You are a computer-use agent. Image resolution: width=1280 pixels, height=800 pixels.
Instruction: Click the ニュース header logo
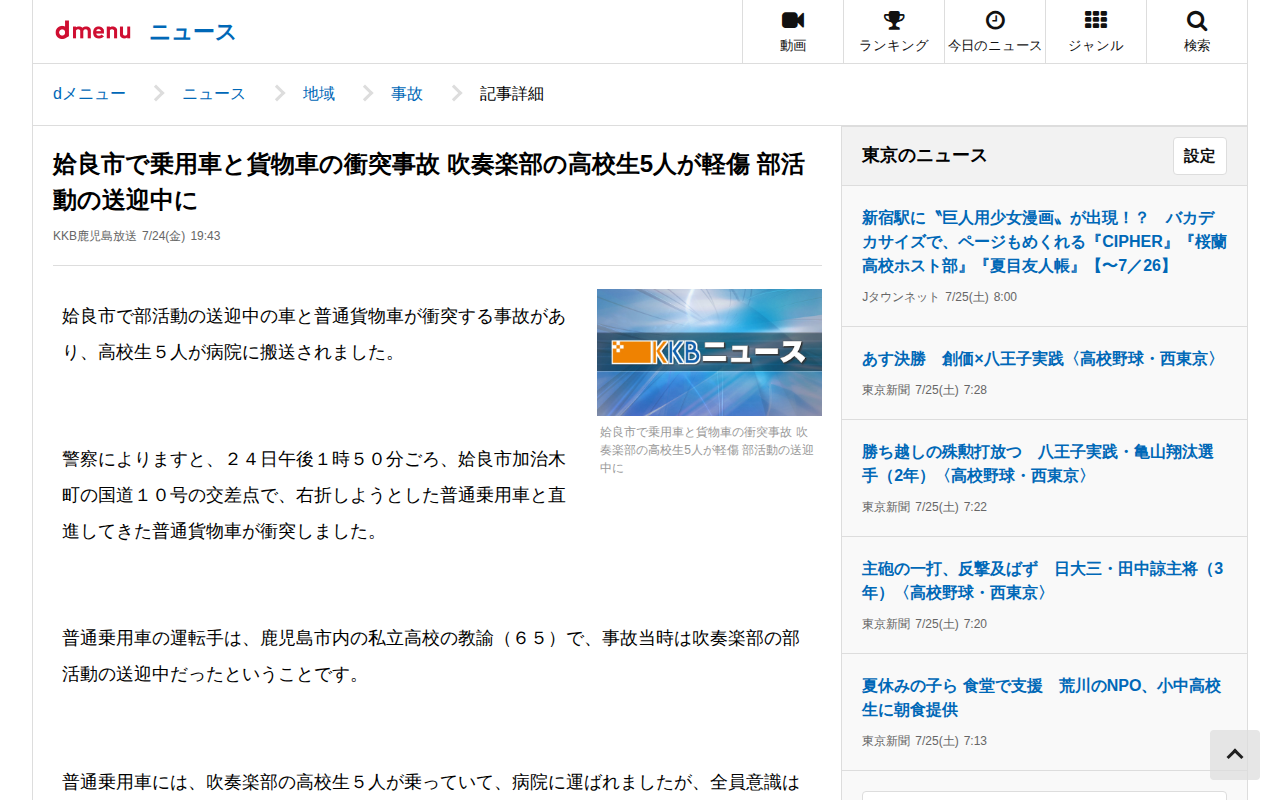[193, 32]
